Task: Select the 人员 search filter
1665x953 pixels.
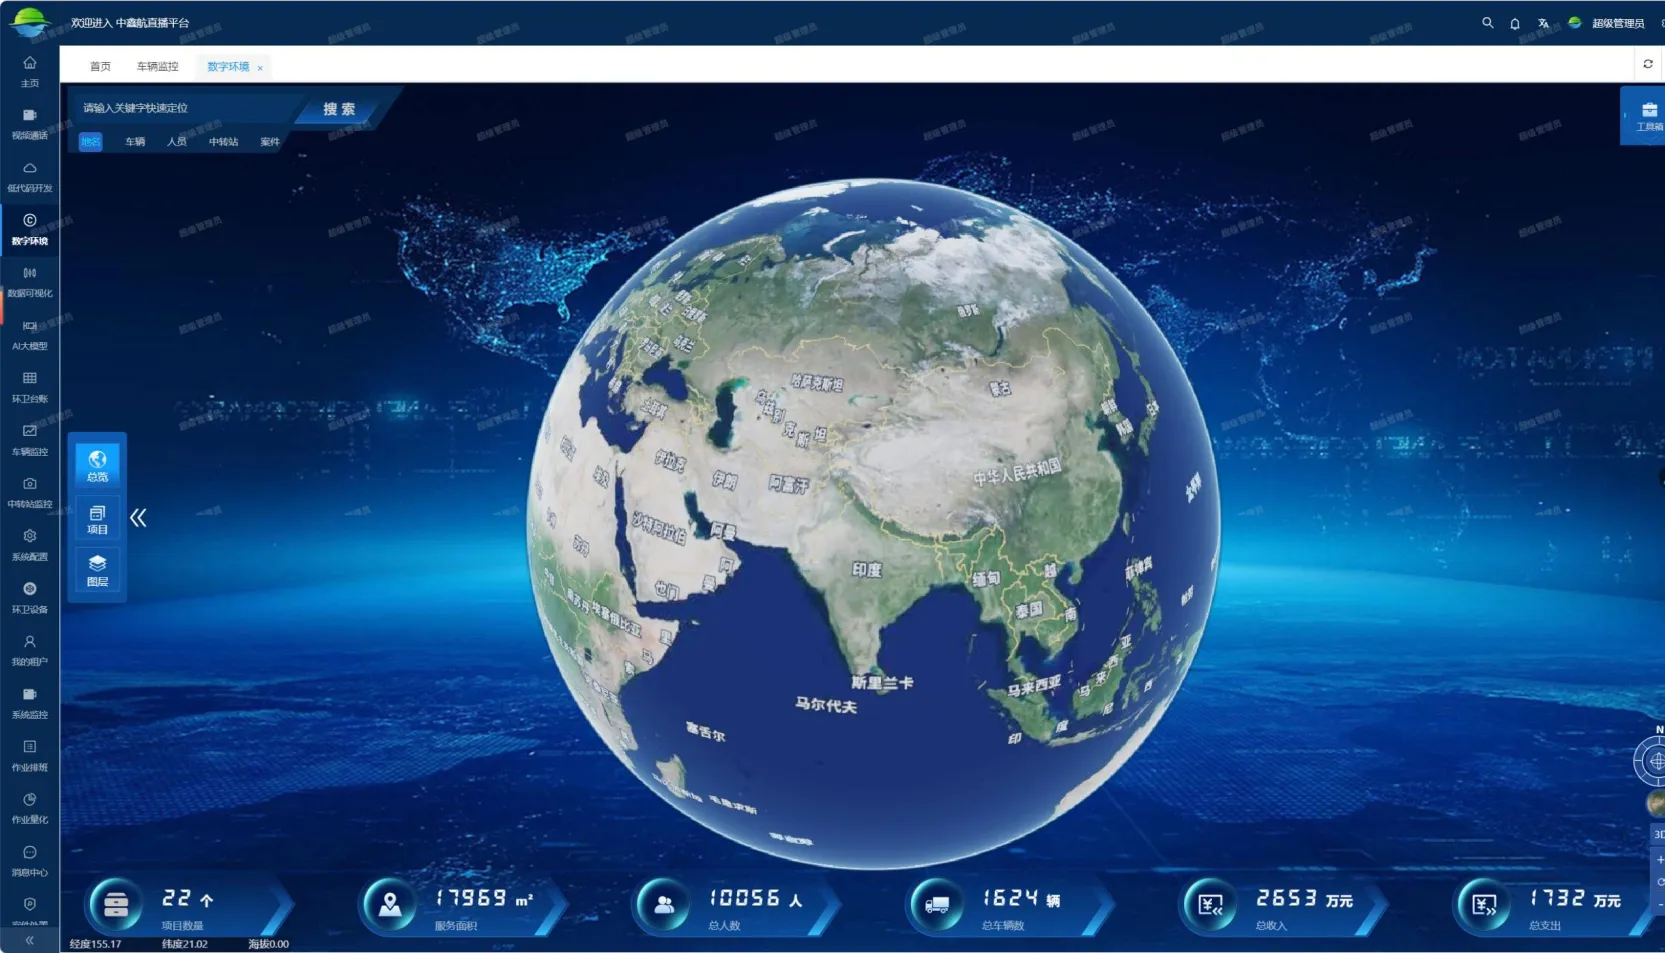Action: click(x=177, y=142)
